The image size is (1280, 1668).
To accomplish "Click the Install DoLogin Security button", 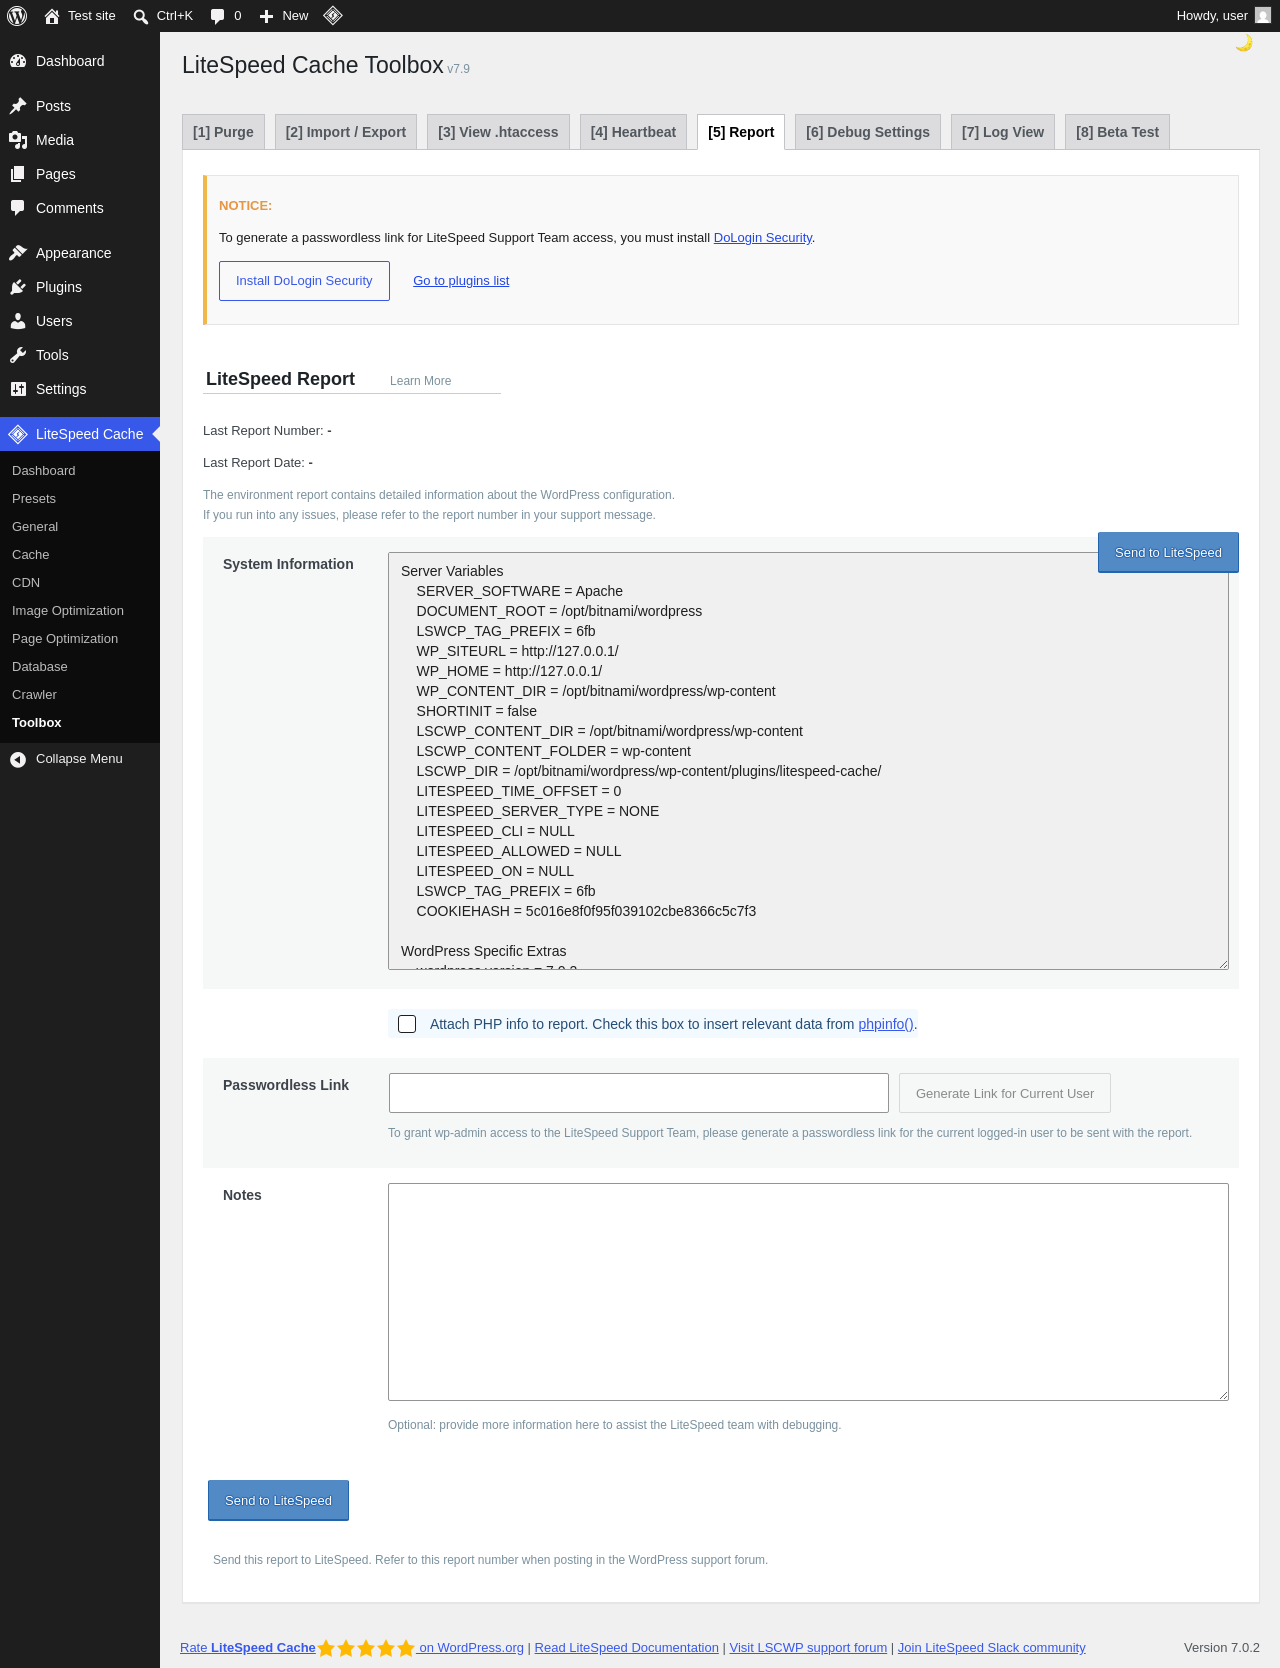I will tap(304, 281).
